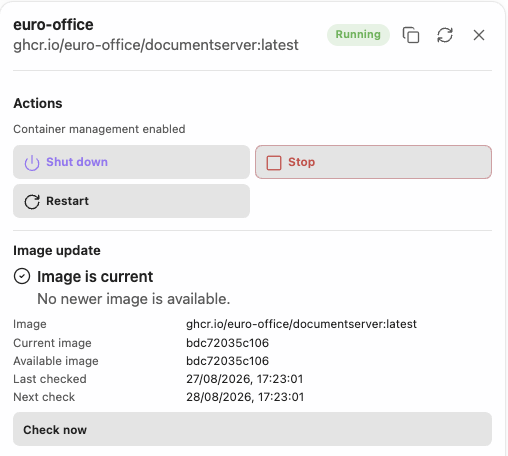This screenshot has height=456, width=508.
Task: Click the Current image hash bdc72035c106
Action: coord(227,343)
